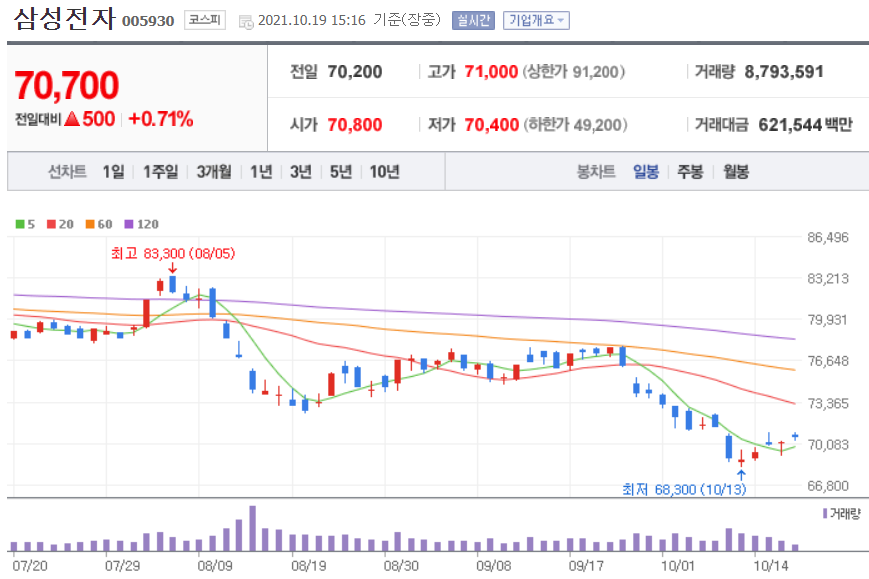
Task: Click the clock calendar icon beside the date
Action: (x=246, y=22)
